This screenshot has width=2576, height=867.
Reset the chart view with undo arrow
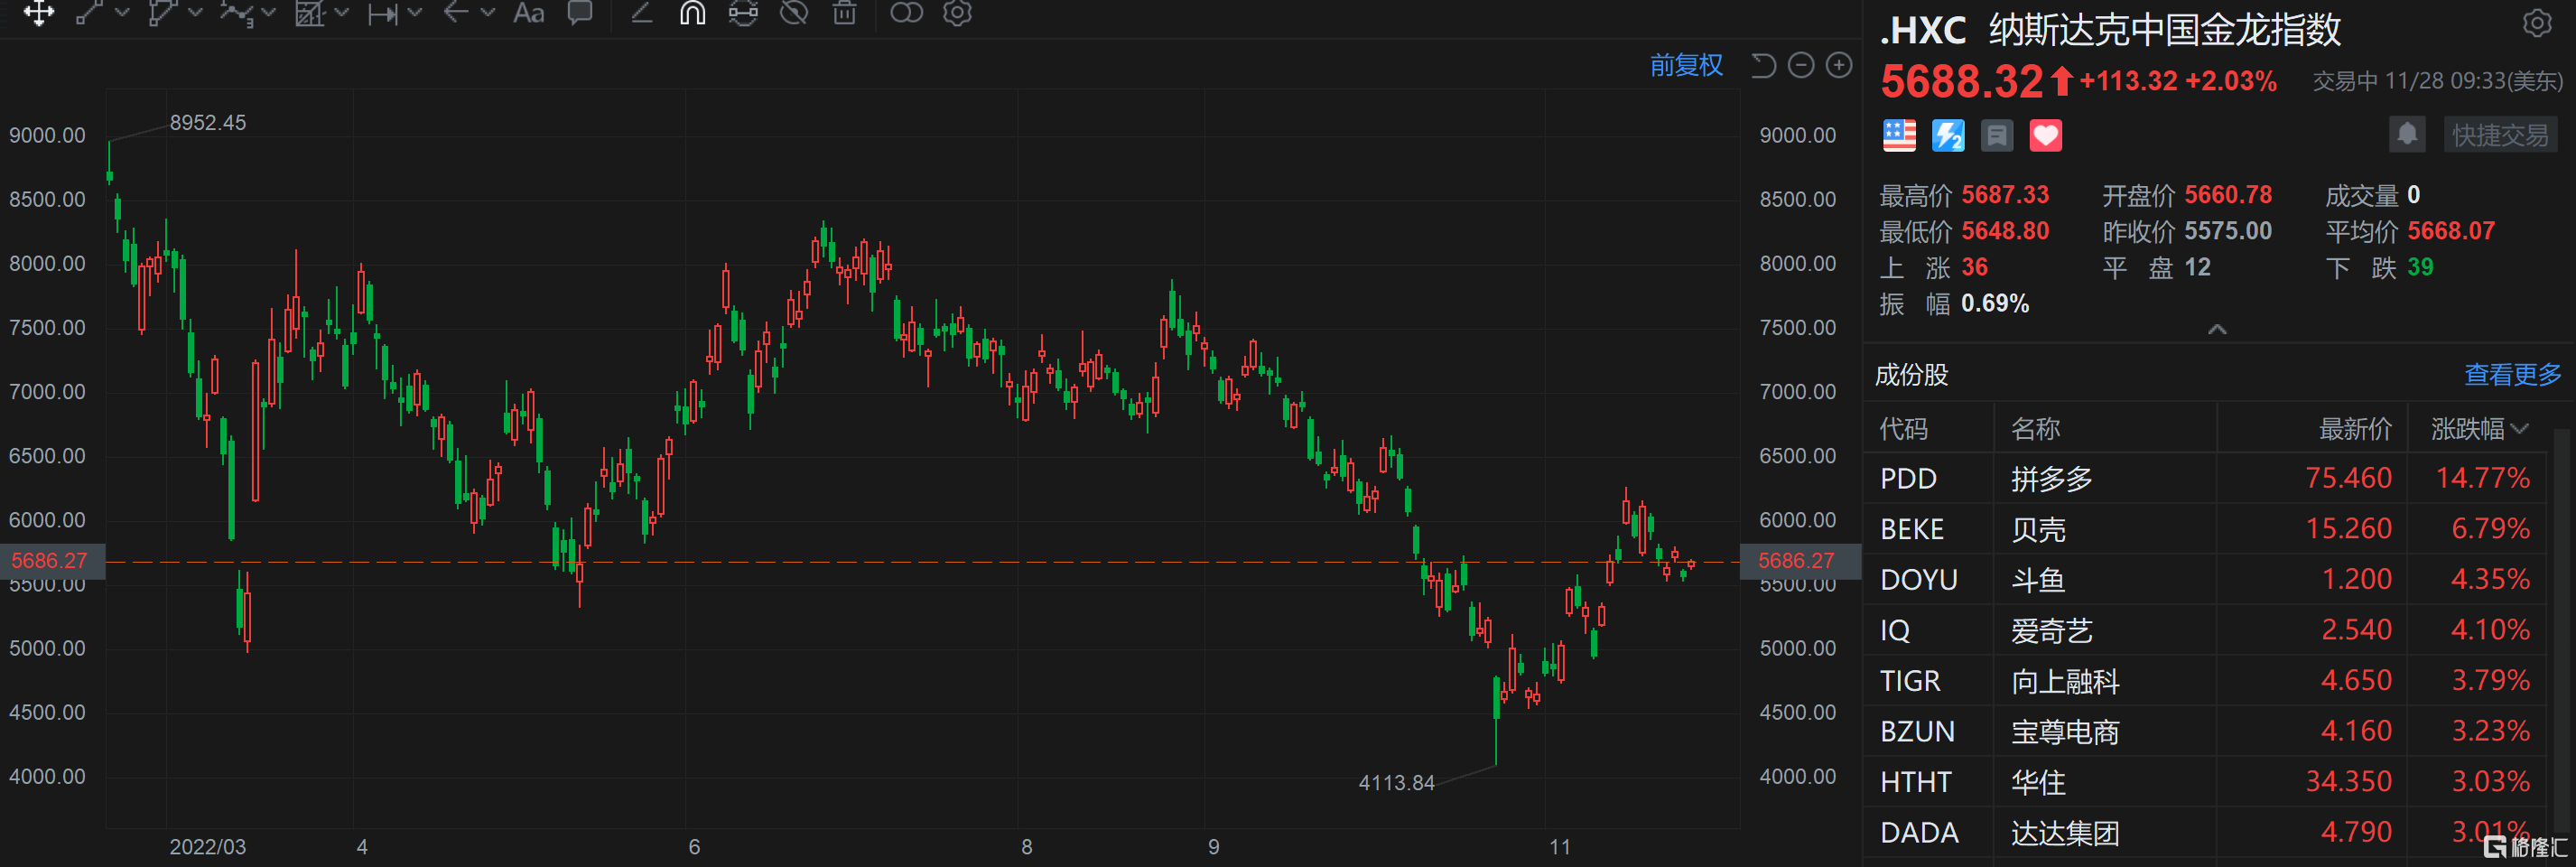pyautogui.click(x=1763, y=66)
